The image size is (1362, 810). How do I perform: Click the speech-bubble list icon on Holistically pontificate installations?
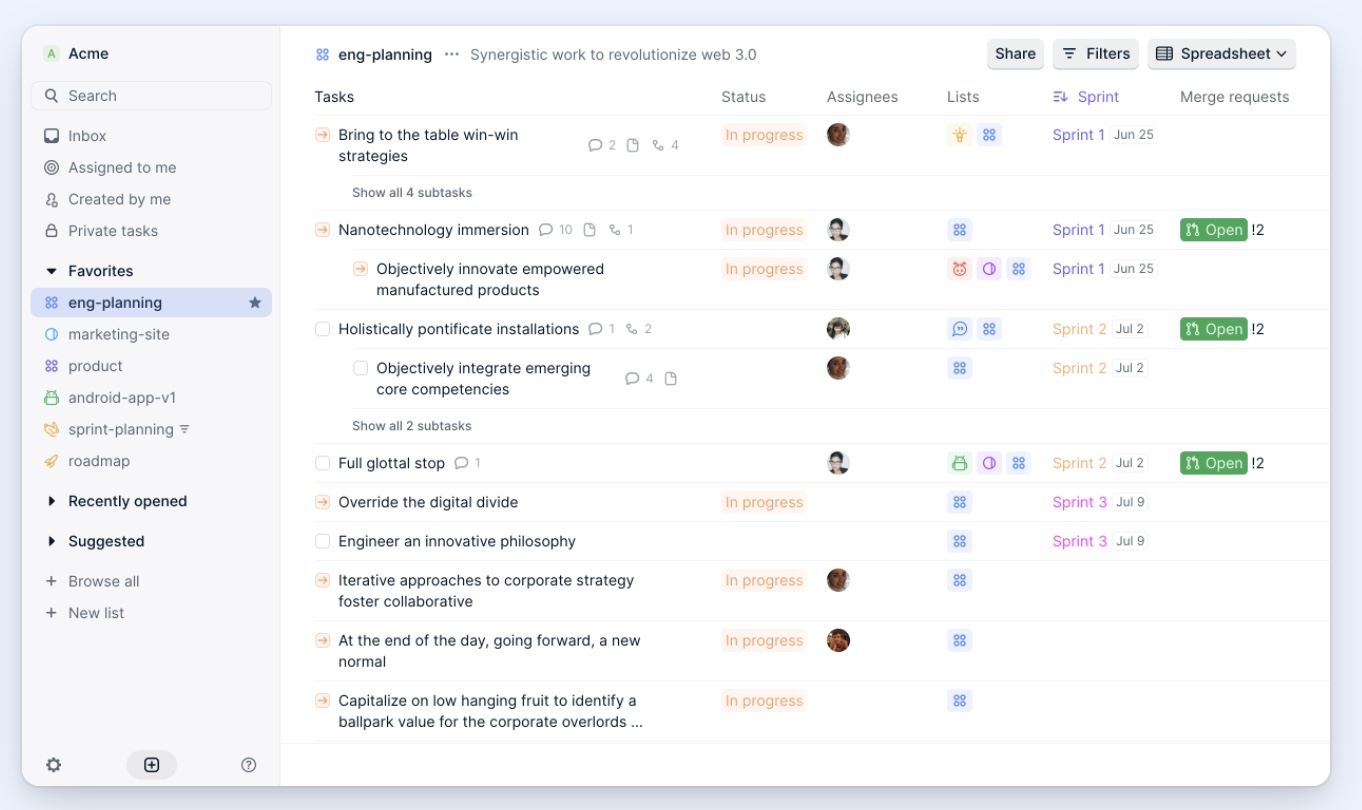(x=959, y=328)
